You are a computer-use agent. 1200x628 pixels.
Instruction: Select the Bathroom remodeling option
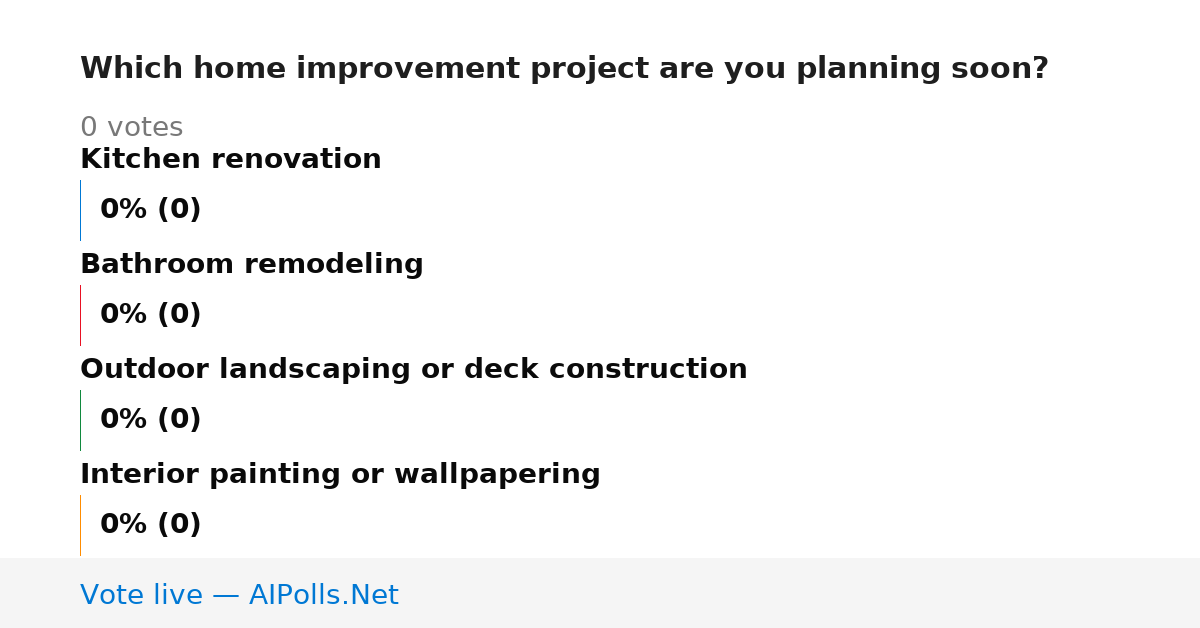point(252,264)
